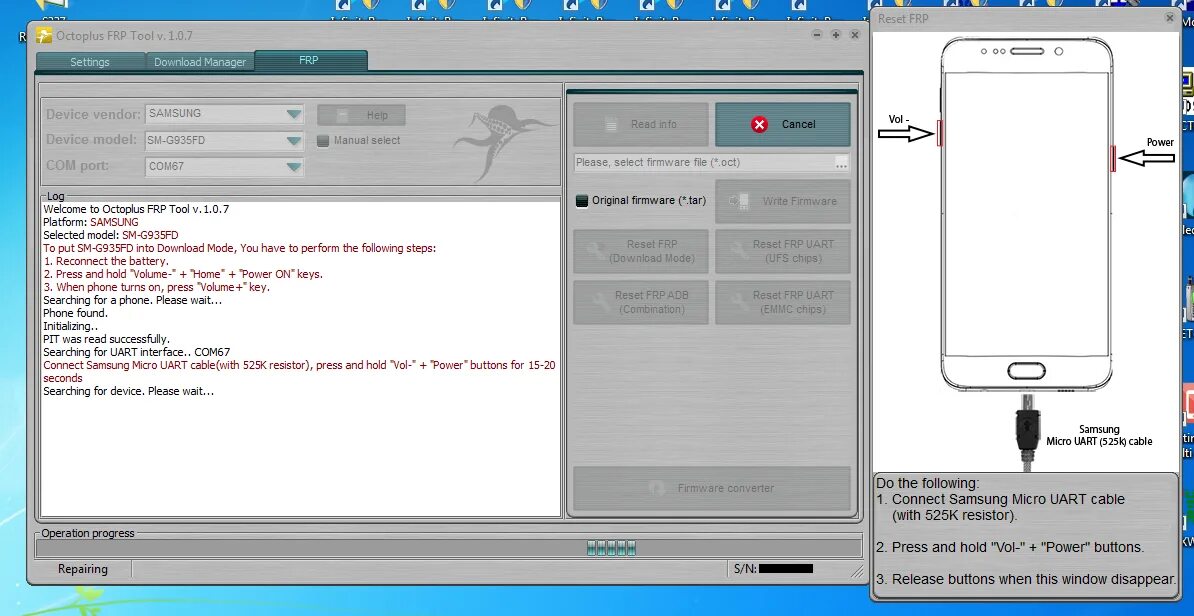This screenshot has width=1194, height=616.
Task: Click step '3. Release buttons when this window disappear'
Action: 1026,579
